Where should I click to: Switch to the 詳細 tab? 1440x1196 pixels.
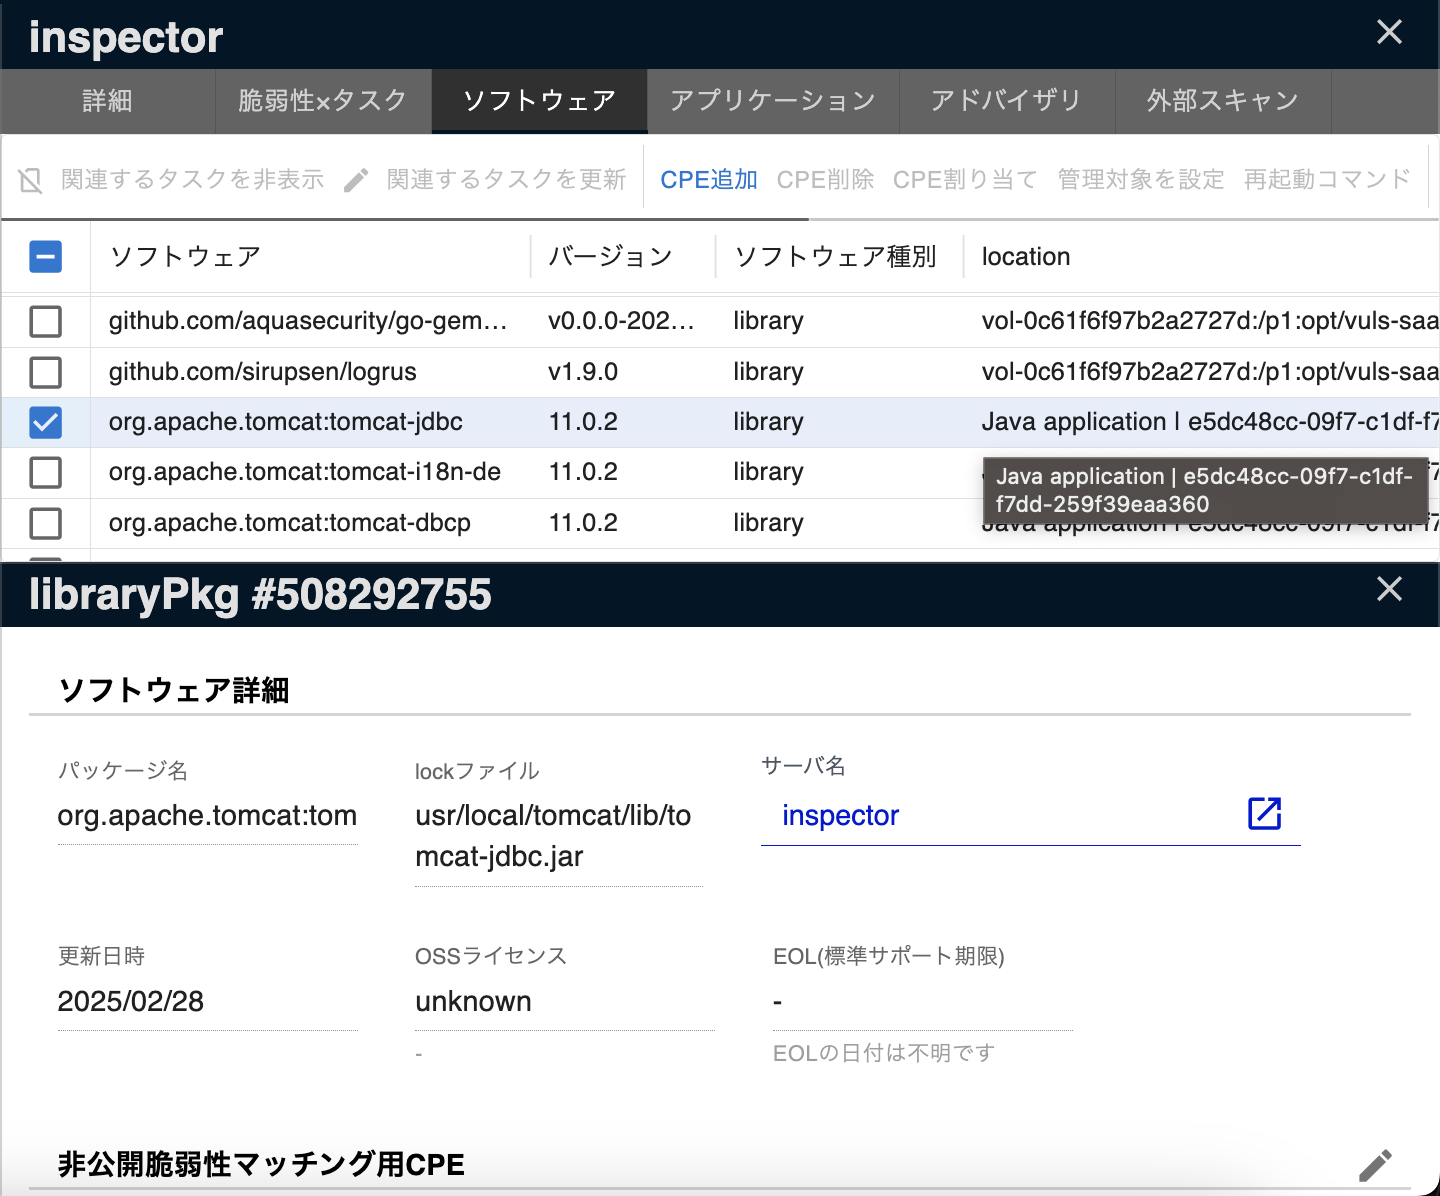(107, 101)
